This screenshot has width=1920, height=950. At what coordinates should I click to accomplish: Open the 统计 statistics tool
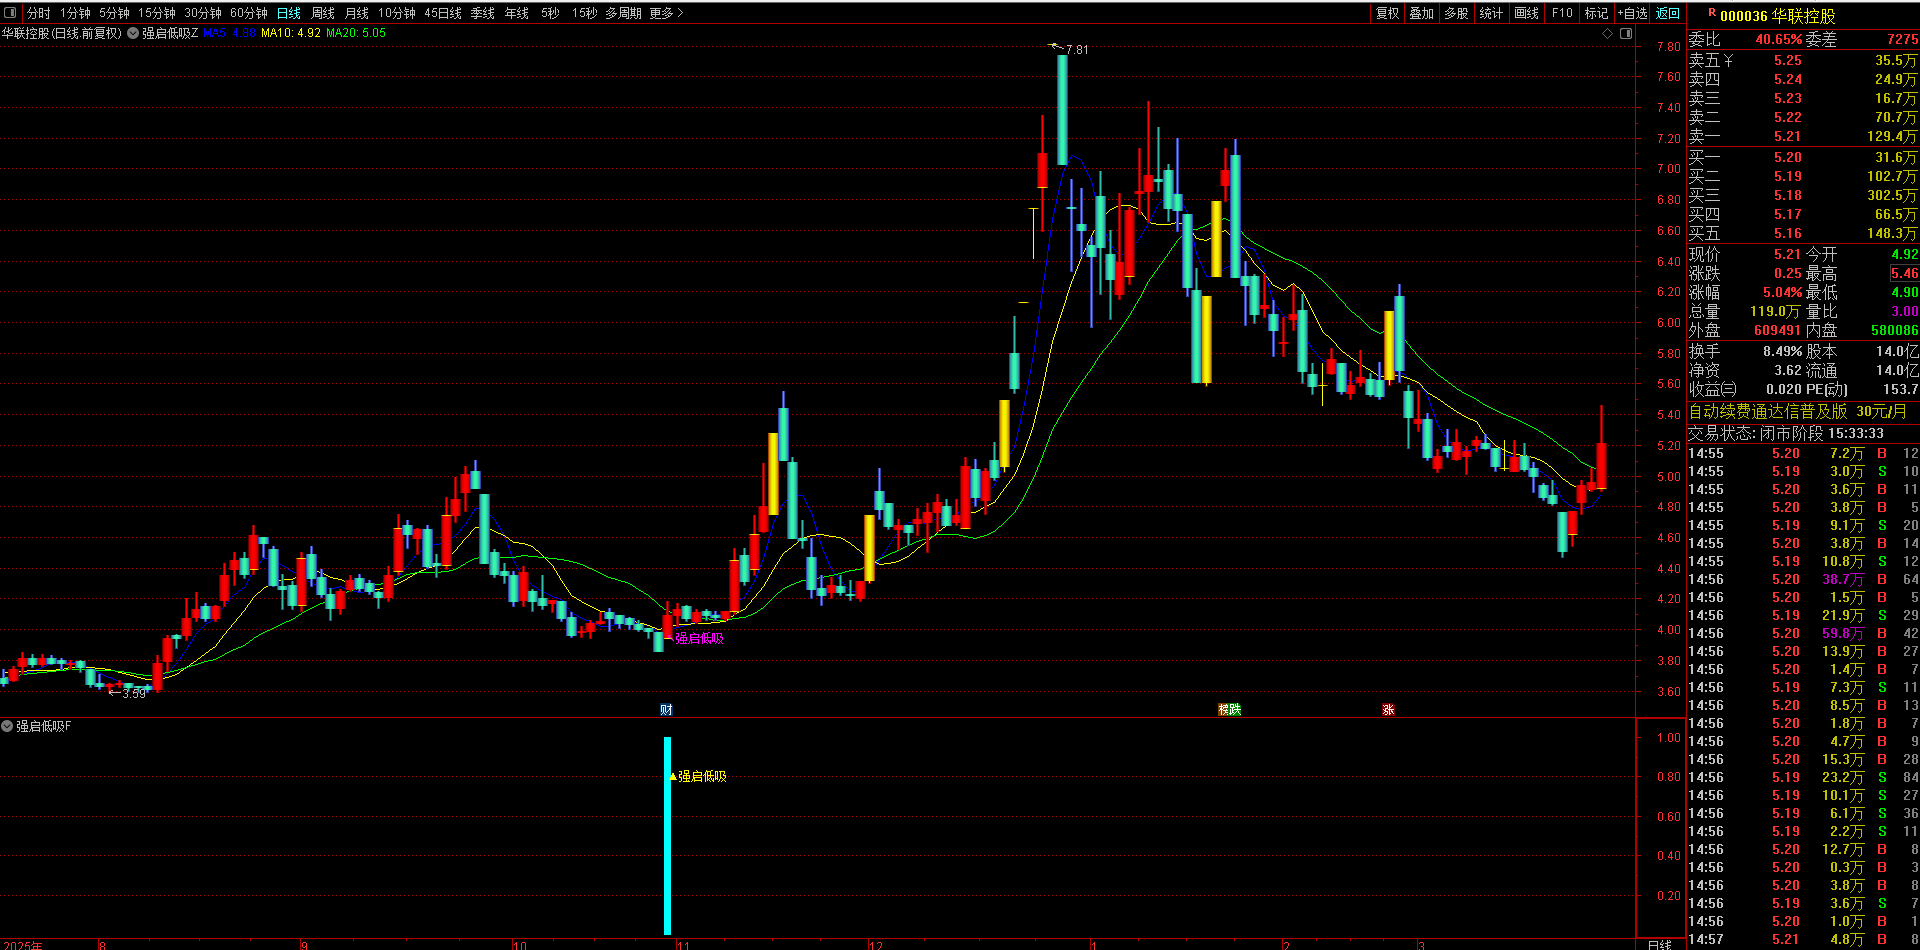(1491, 13)
